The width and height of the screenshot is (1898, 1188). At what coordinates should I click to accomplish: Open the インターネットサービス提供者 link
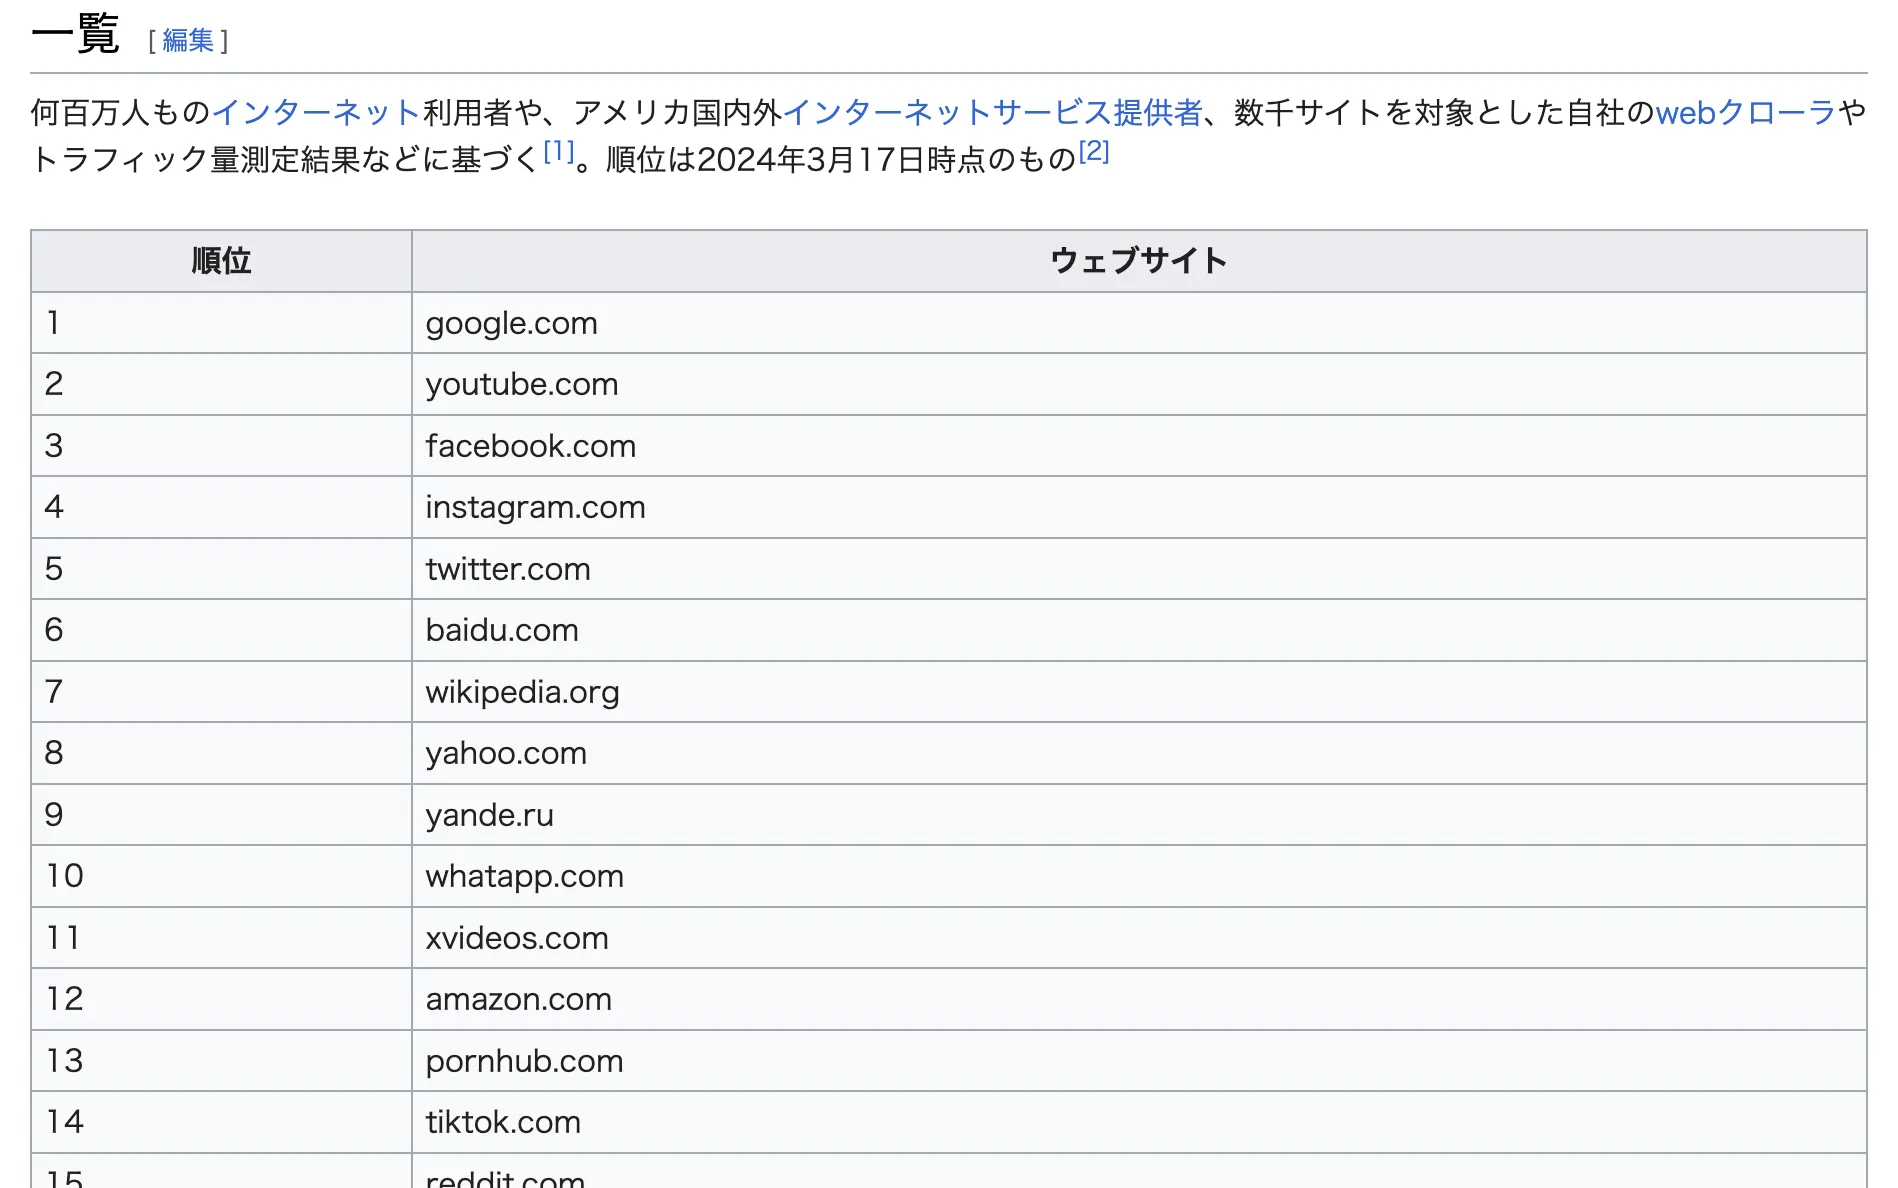coord(992,112)
